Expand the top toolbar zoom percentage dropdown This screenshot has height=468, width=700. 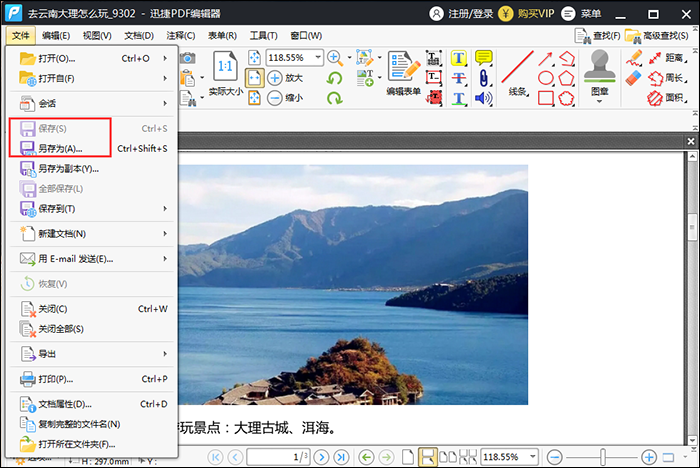[x=318, y=58]
